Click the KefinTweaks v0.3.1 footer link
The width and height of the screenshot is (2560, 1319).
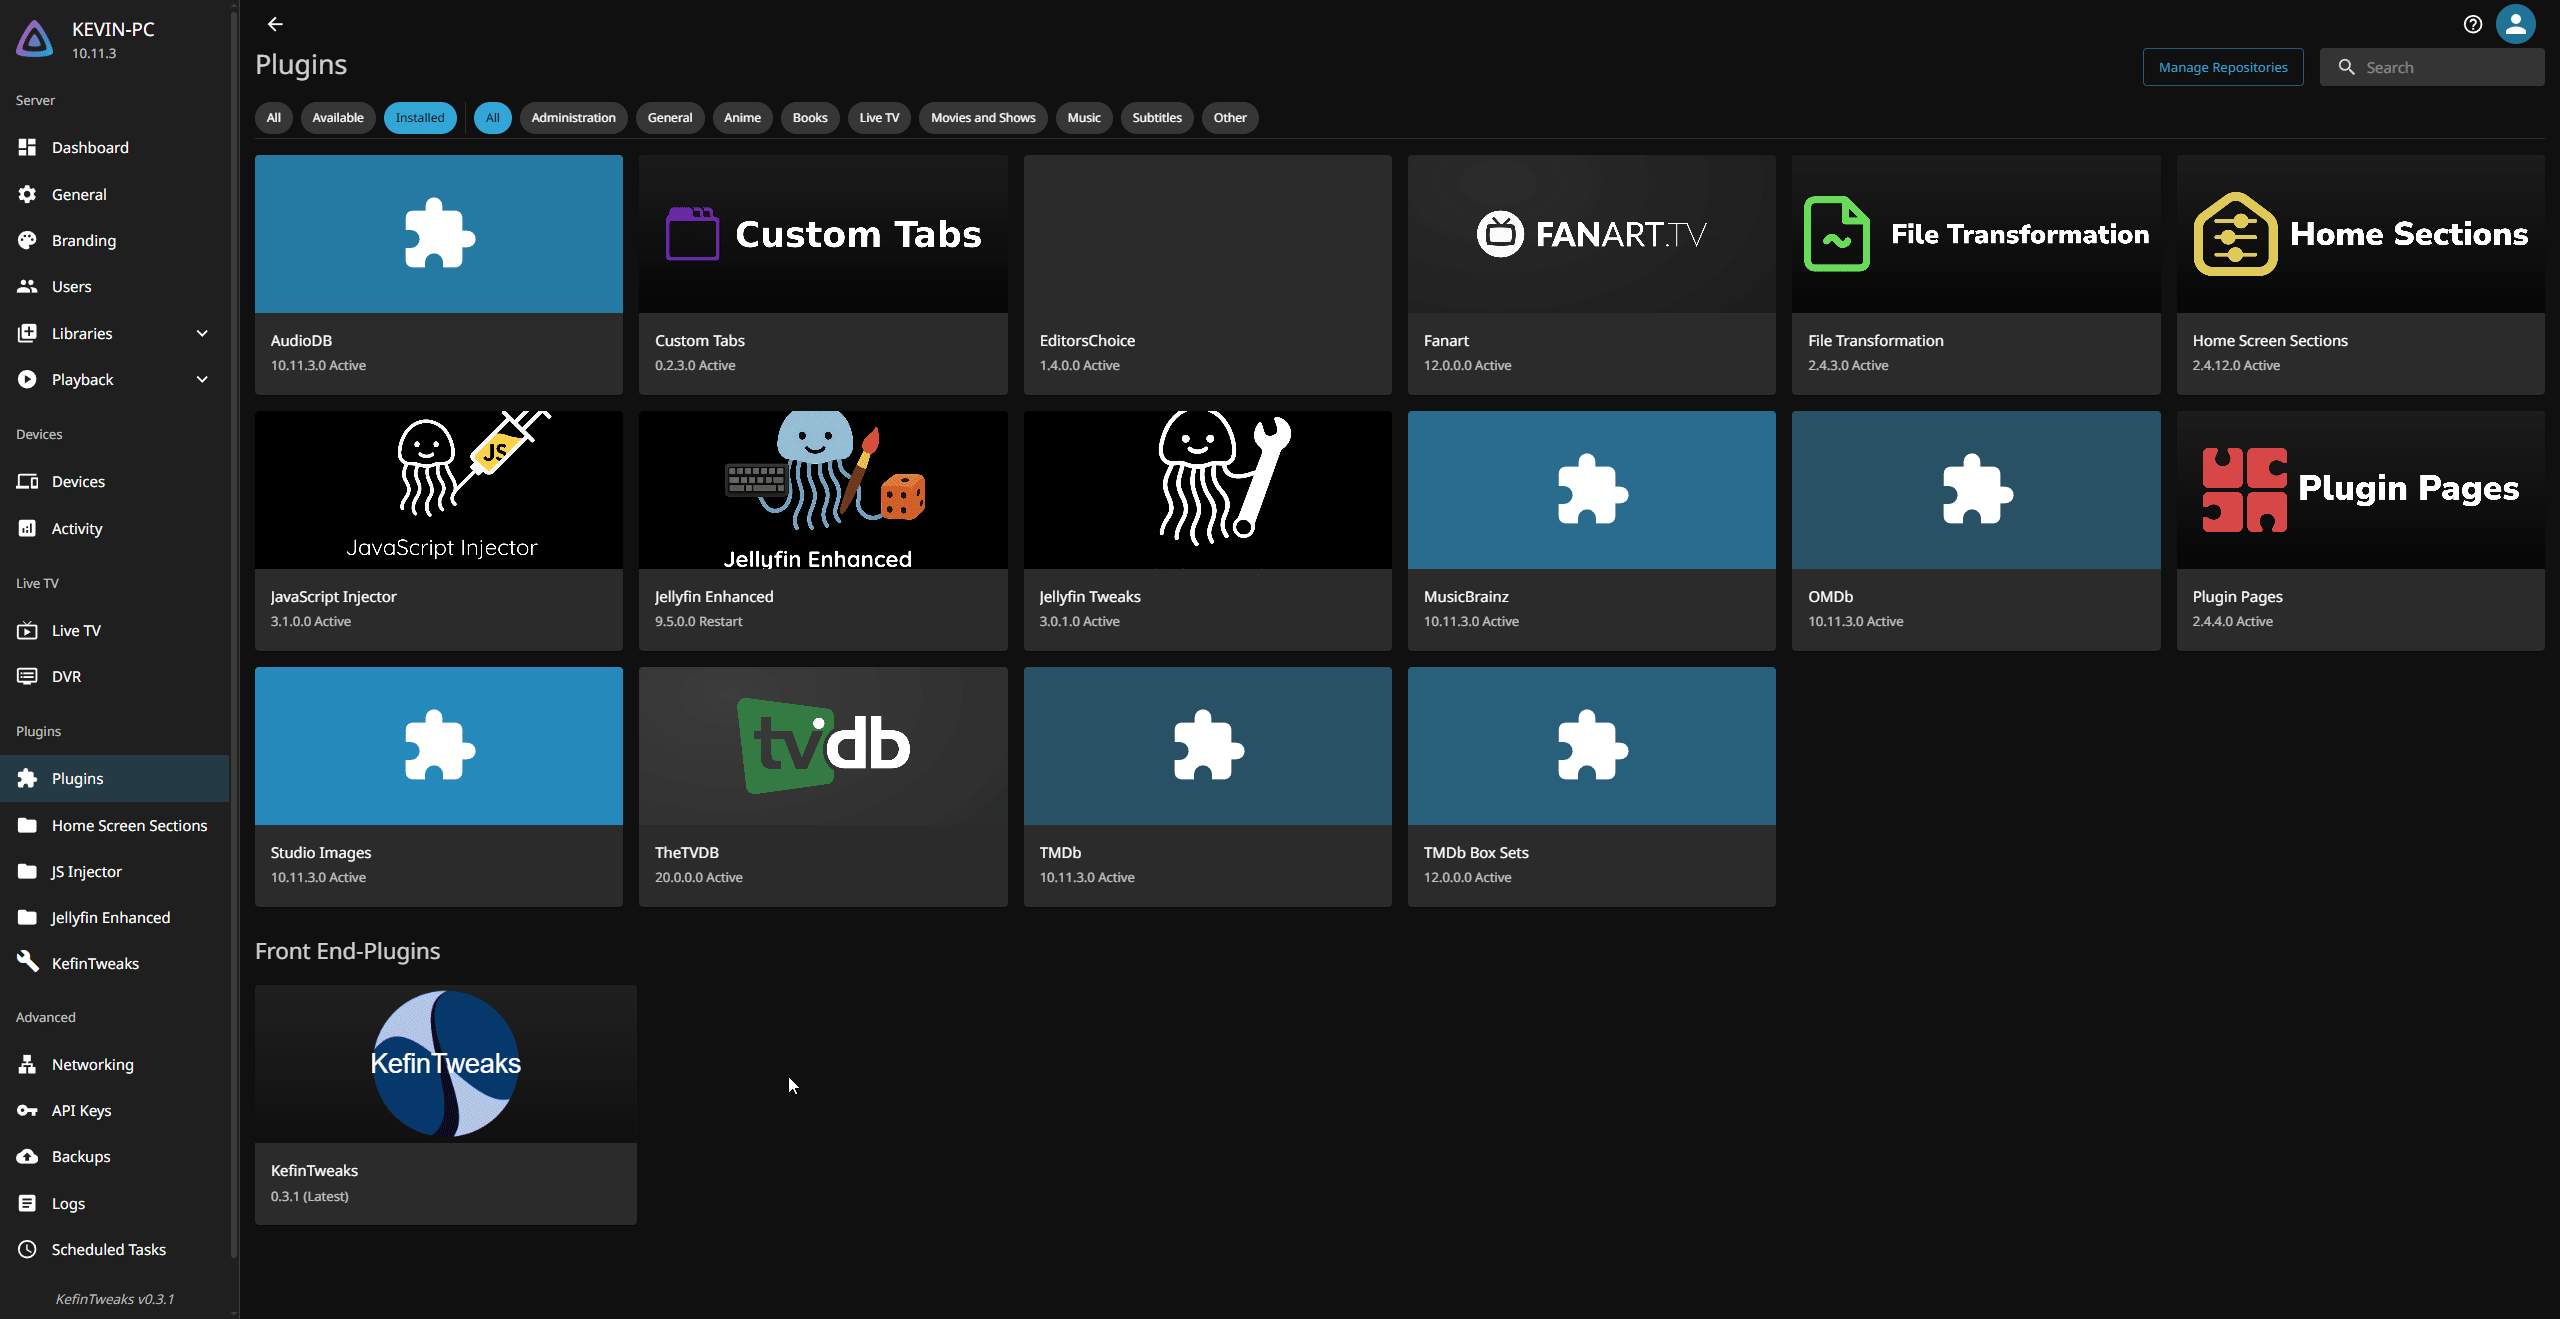(115, 1299)
